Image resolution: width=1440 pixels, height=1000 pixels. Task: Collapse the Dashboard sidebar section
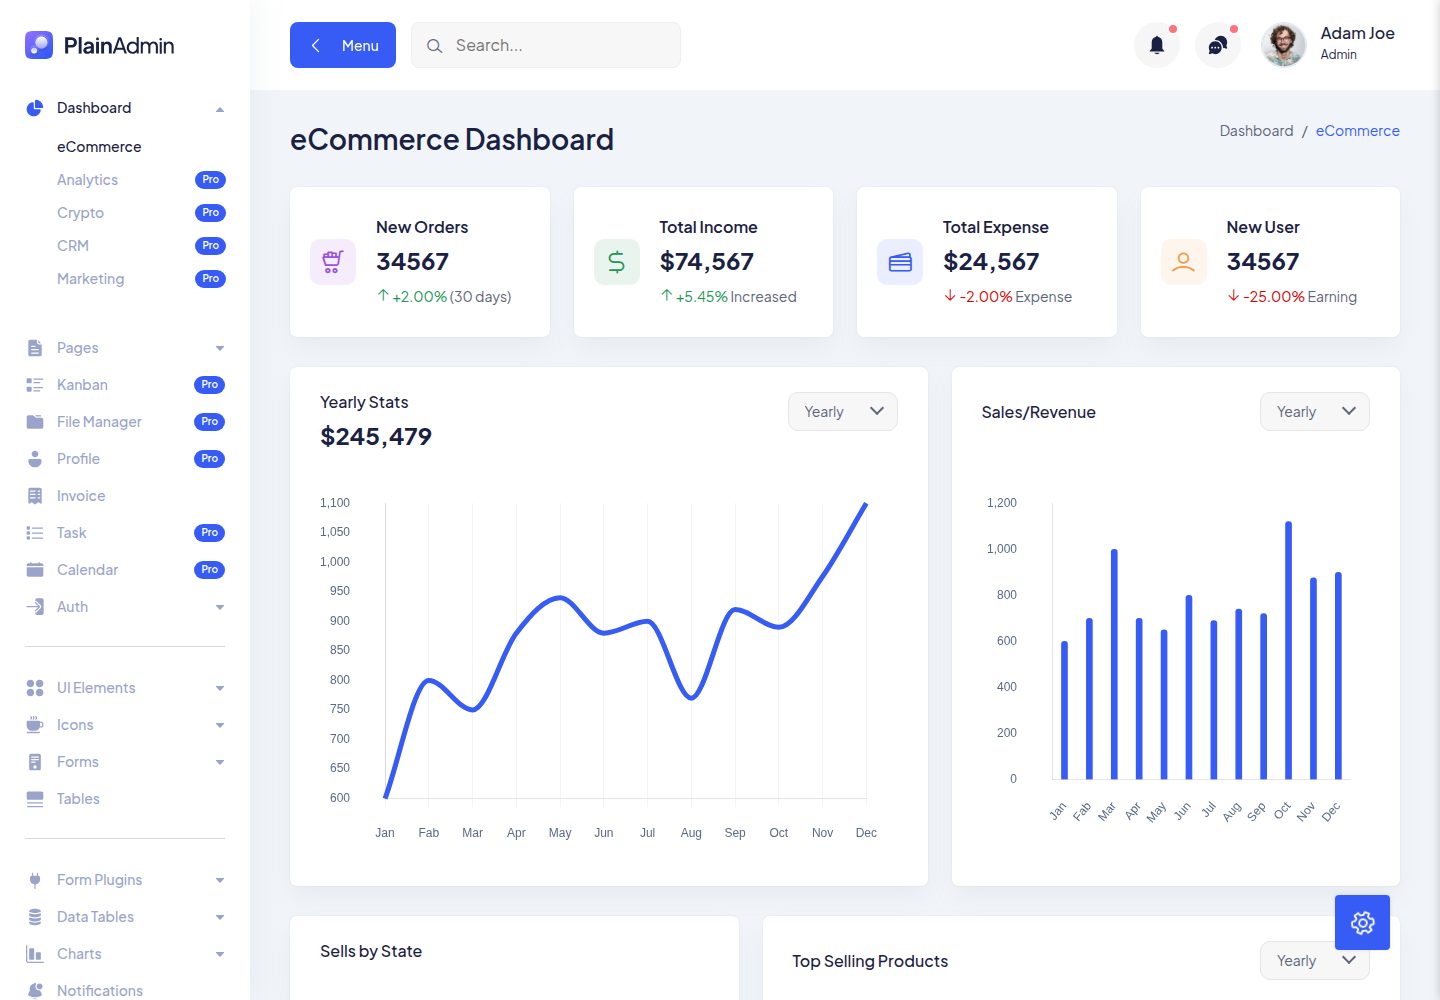pos(220,109)
